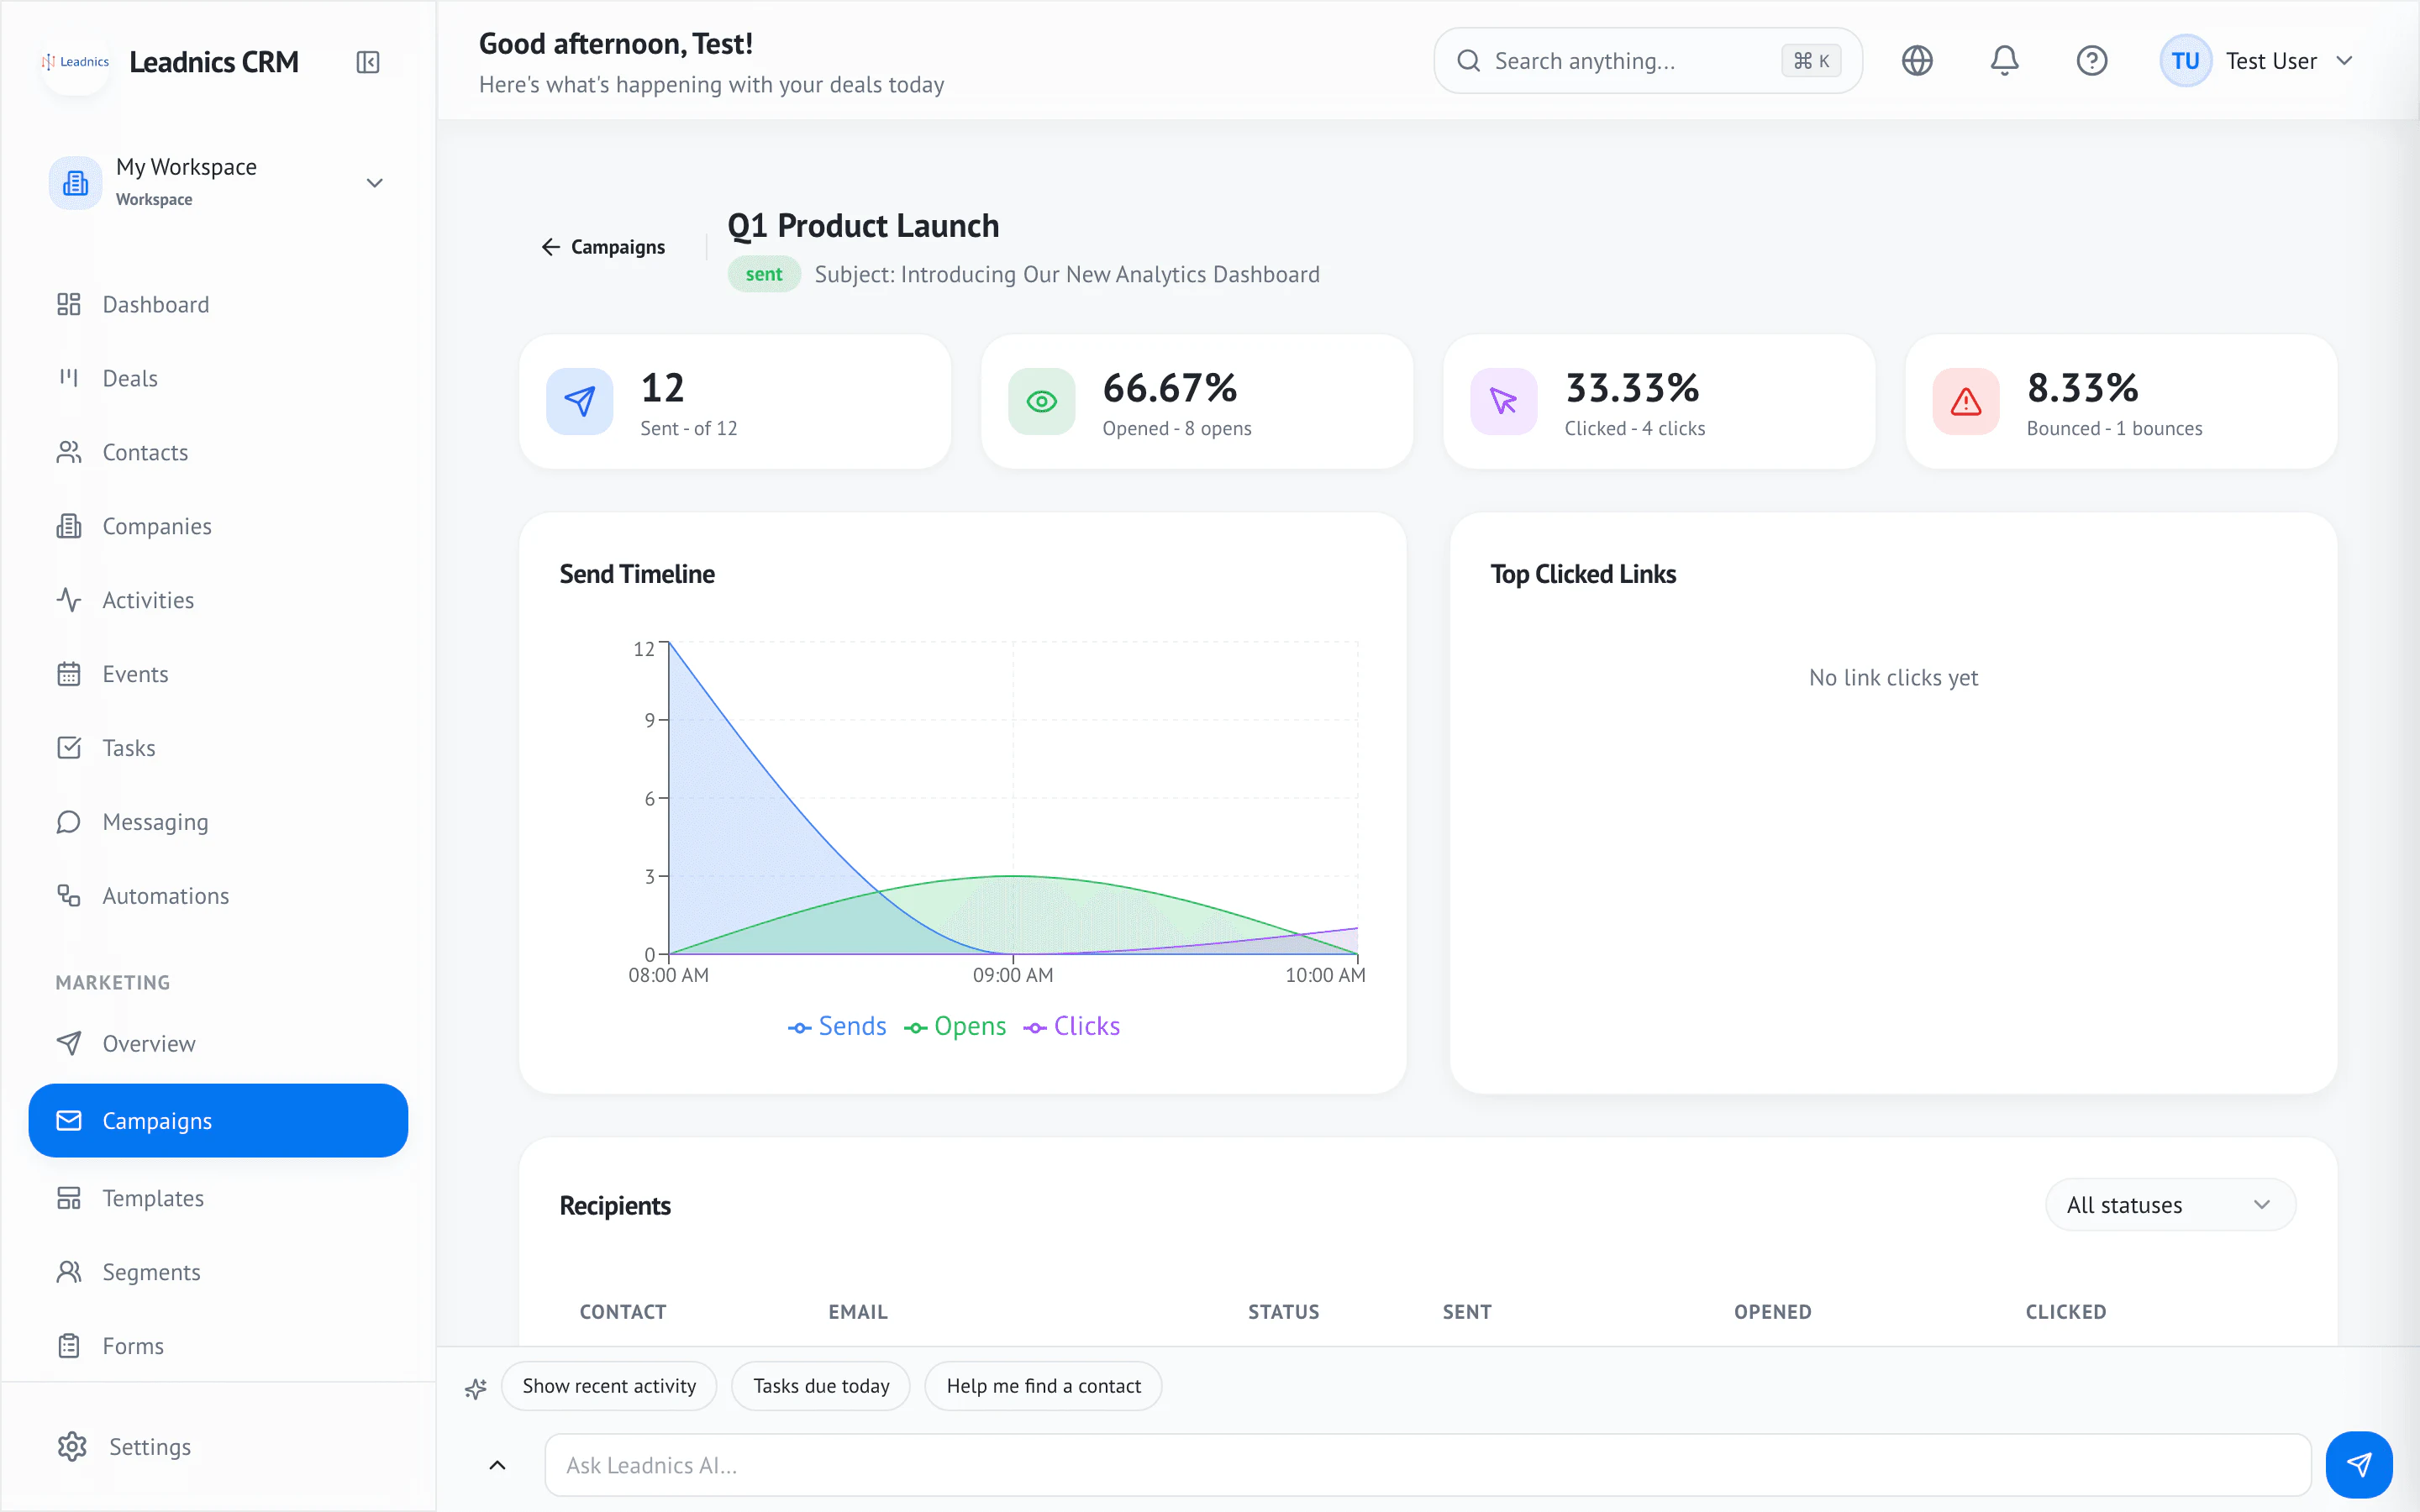Open the All statuses filter dropdown
Viewport: 2420px width, 1512px height.
2170,1205
